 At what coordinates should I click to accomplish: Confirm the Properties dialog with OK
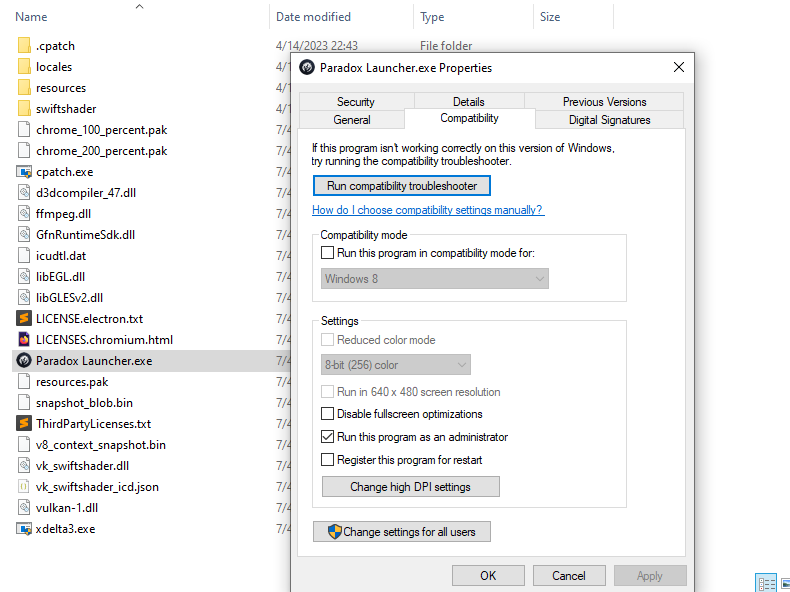pyautogui.click(x=488, y=575)
